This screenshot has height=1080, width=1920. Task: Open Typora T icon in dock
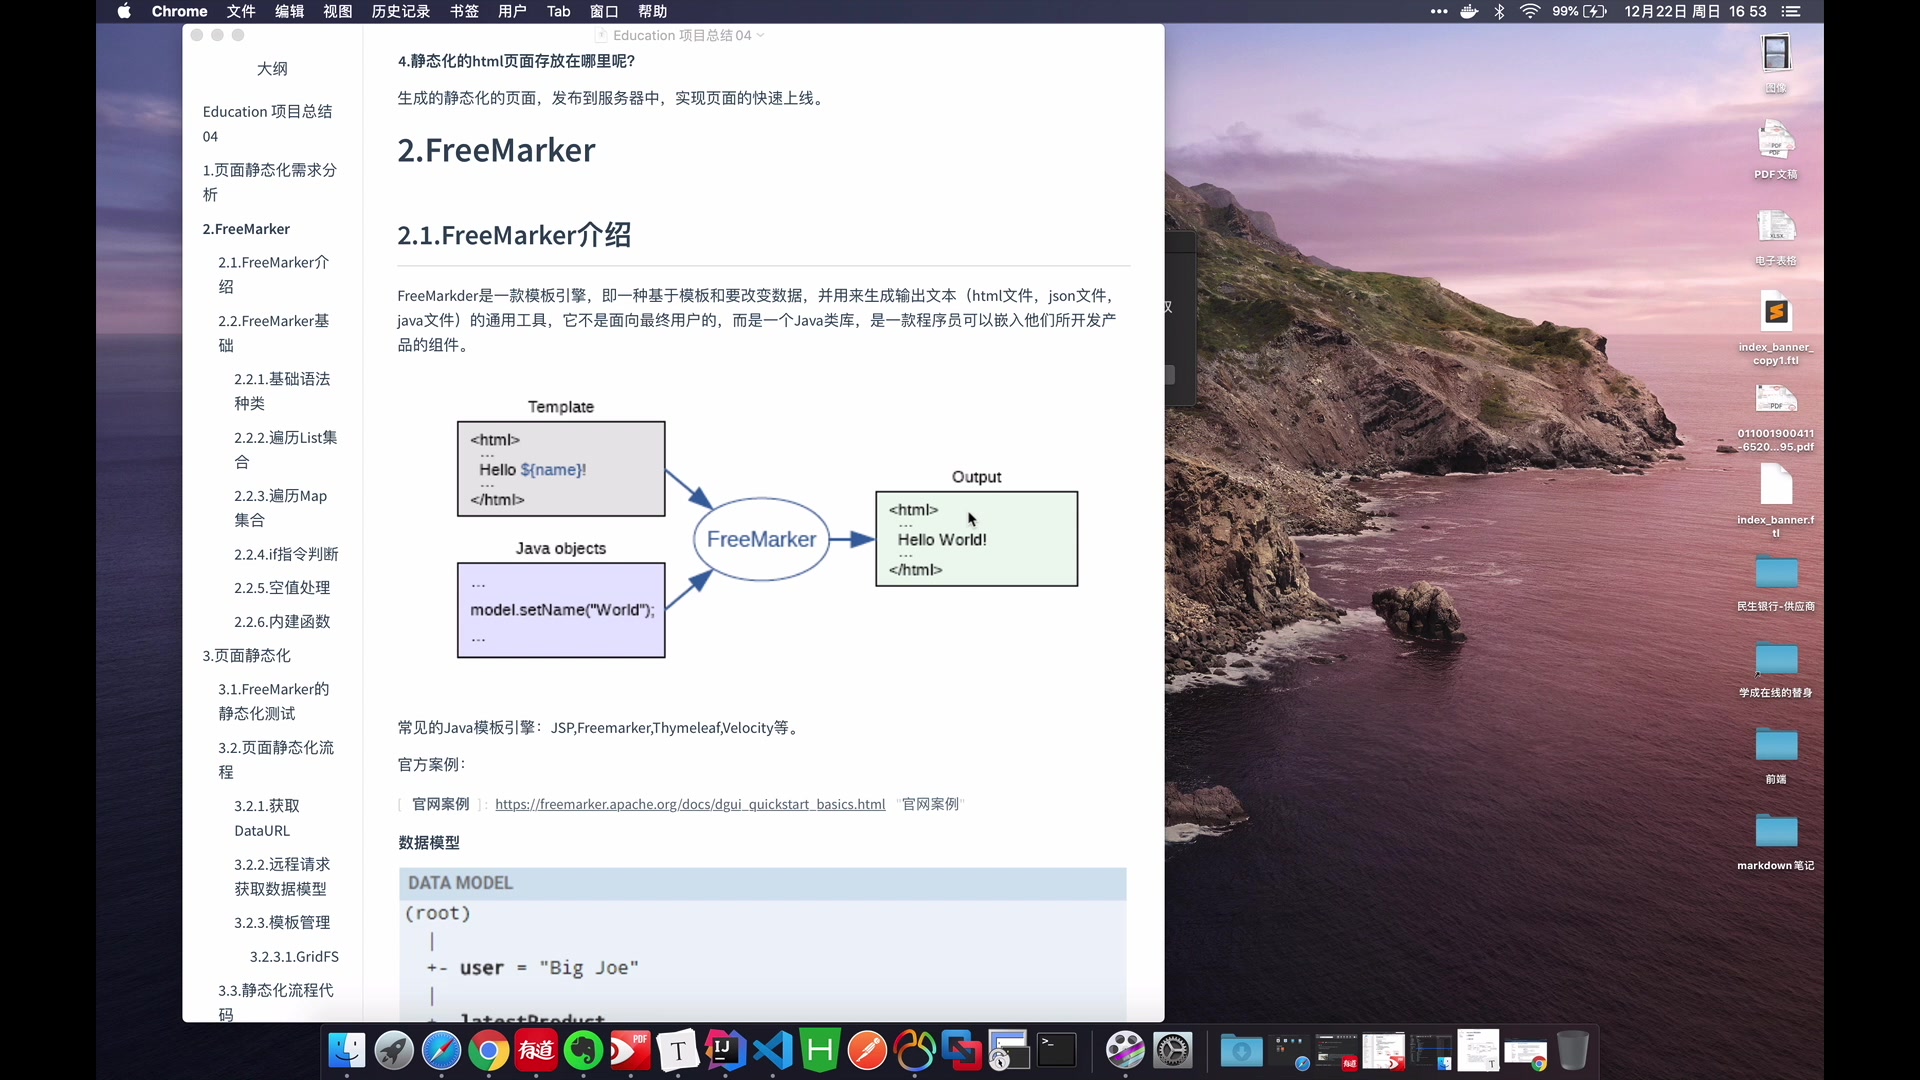[678, 1051]
